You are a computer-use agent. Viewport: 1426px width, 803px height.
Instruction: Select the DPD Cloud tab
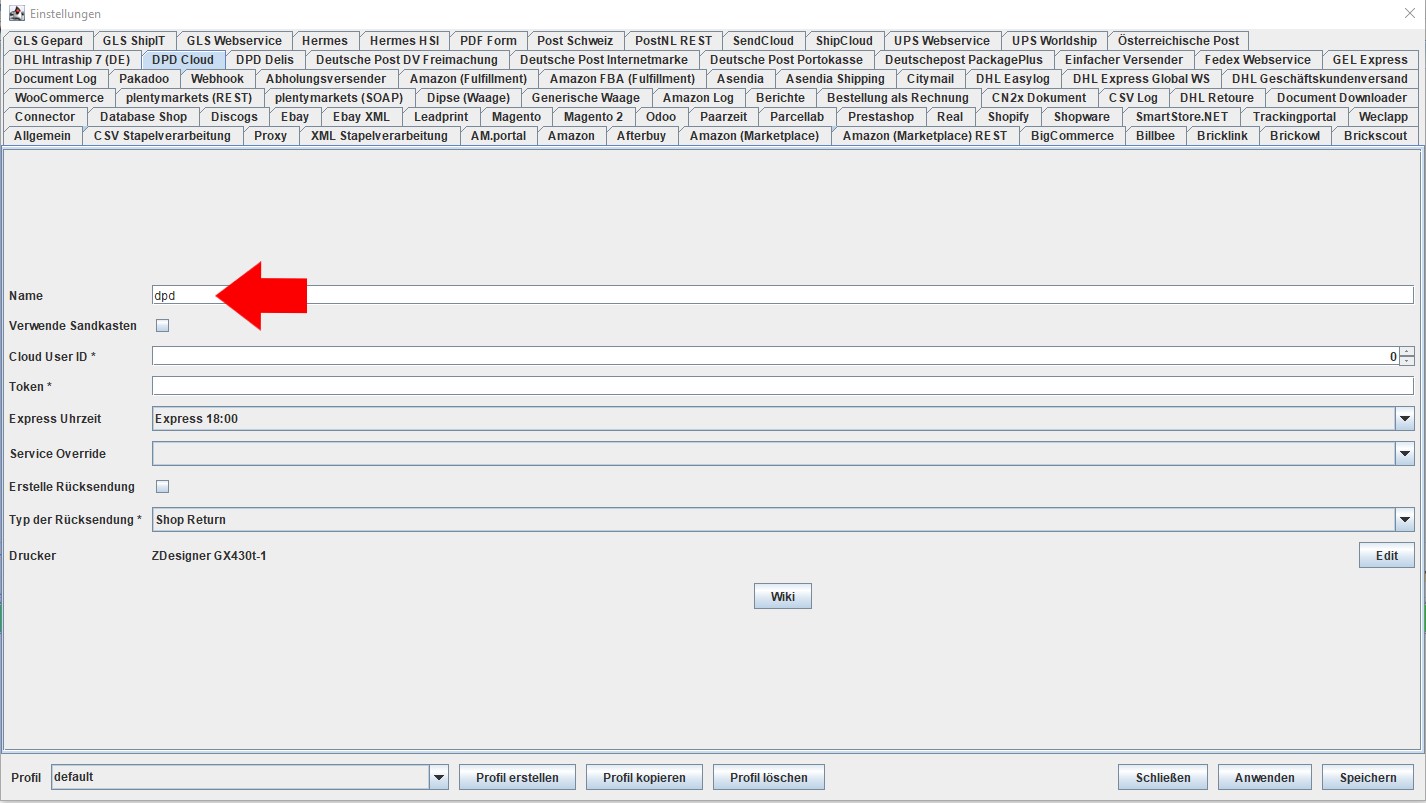click(x=183, y=60)
